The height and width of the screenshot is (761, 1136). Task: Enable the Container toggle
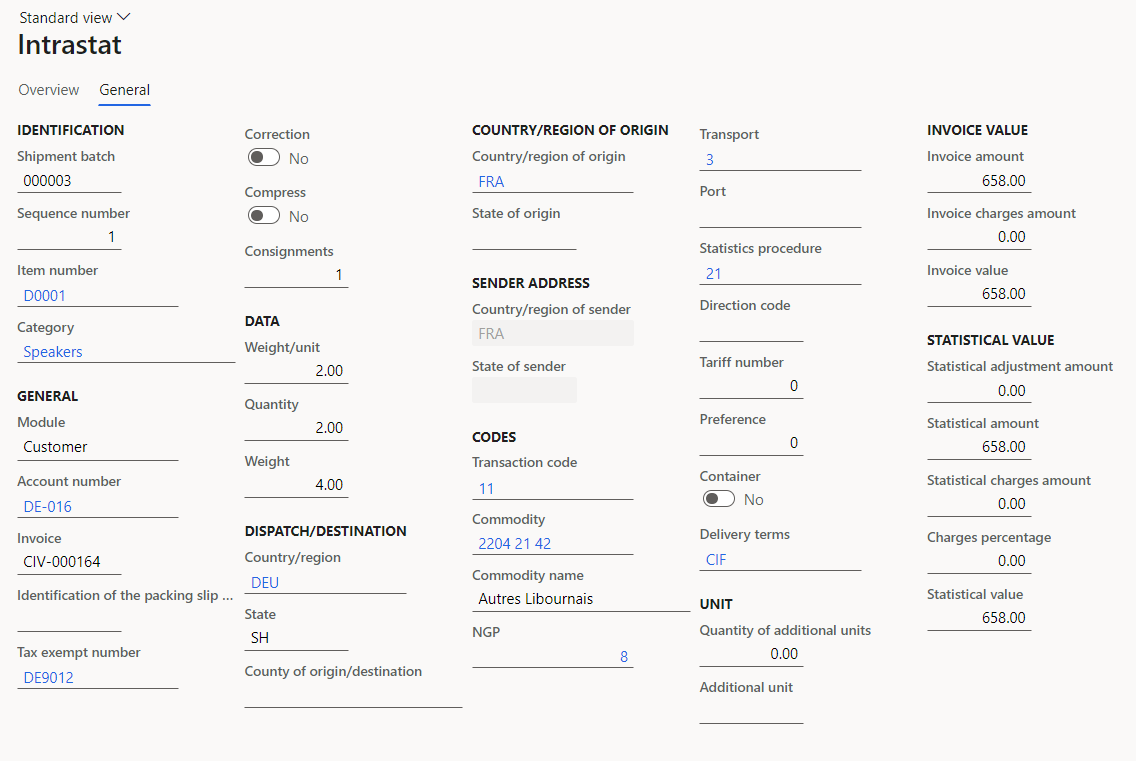coord(718,499)
